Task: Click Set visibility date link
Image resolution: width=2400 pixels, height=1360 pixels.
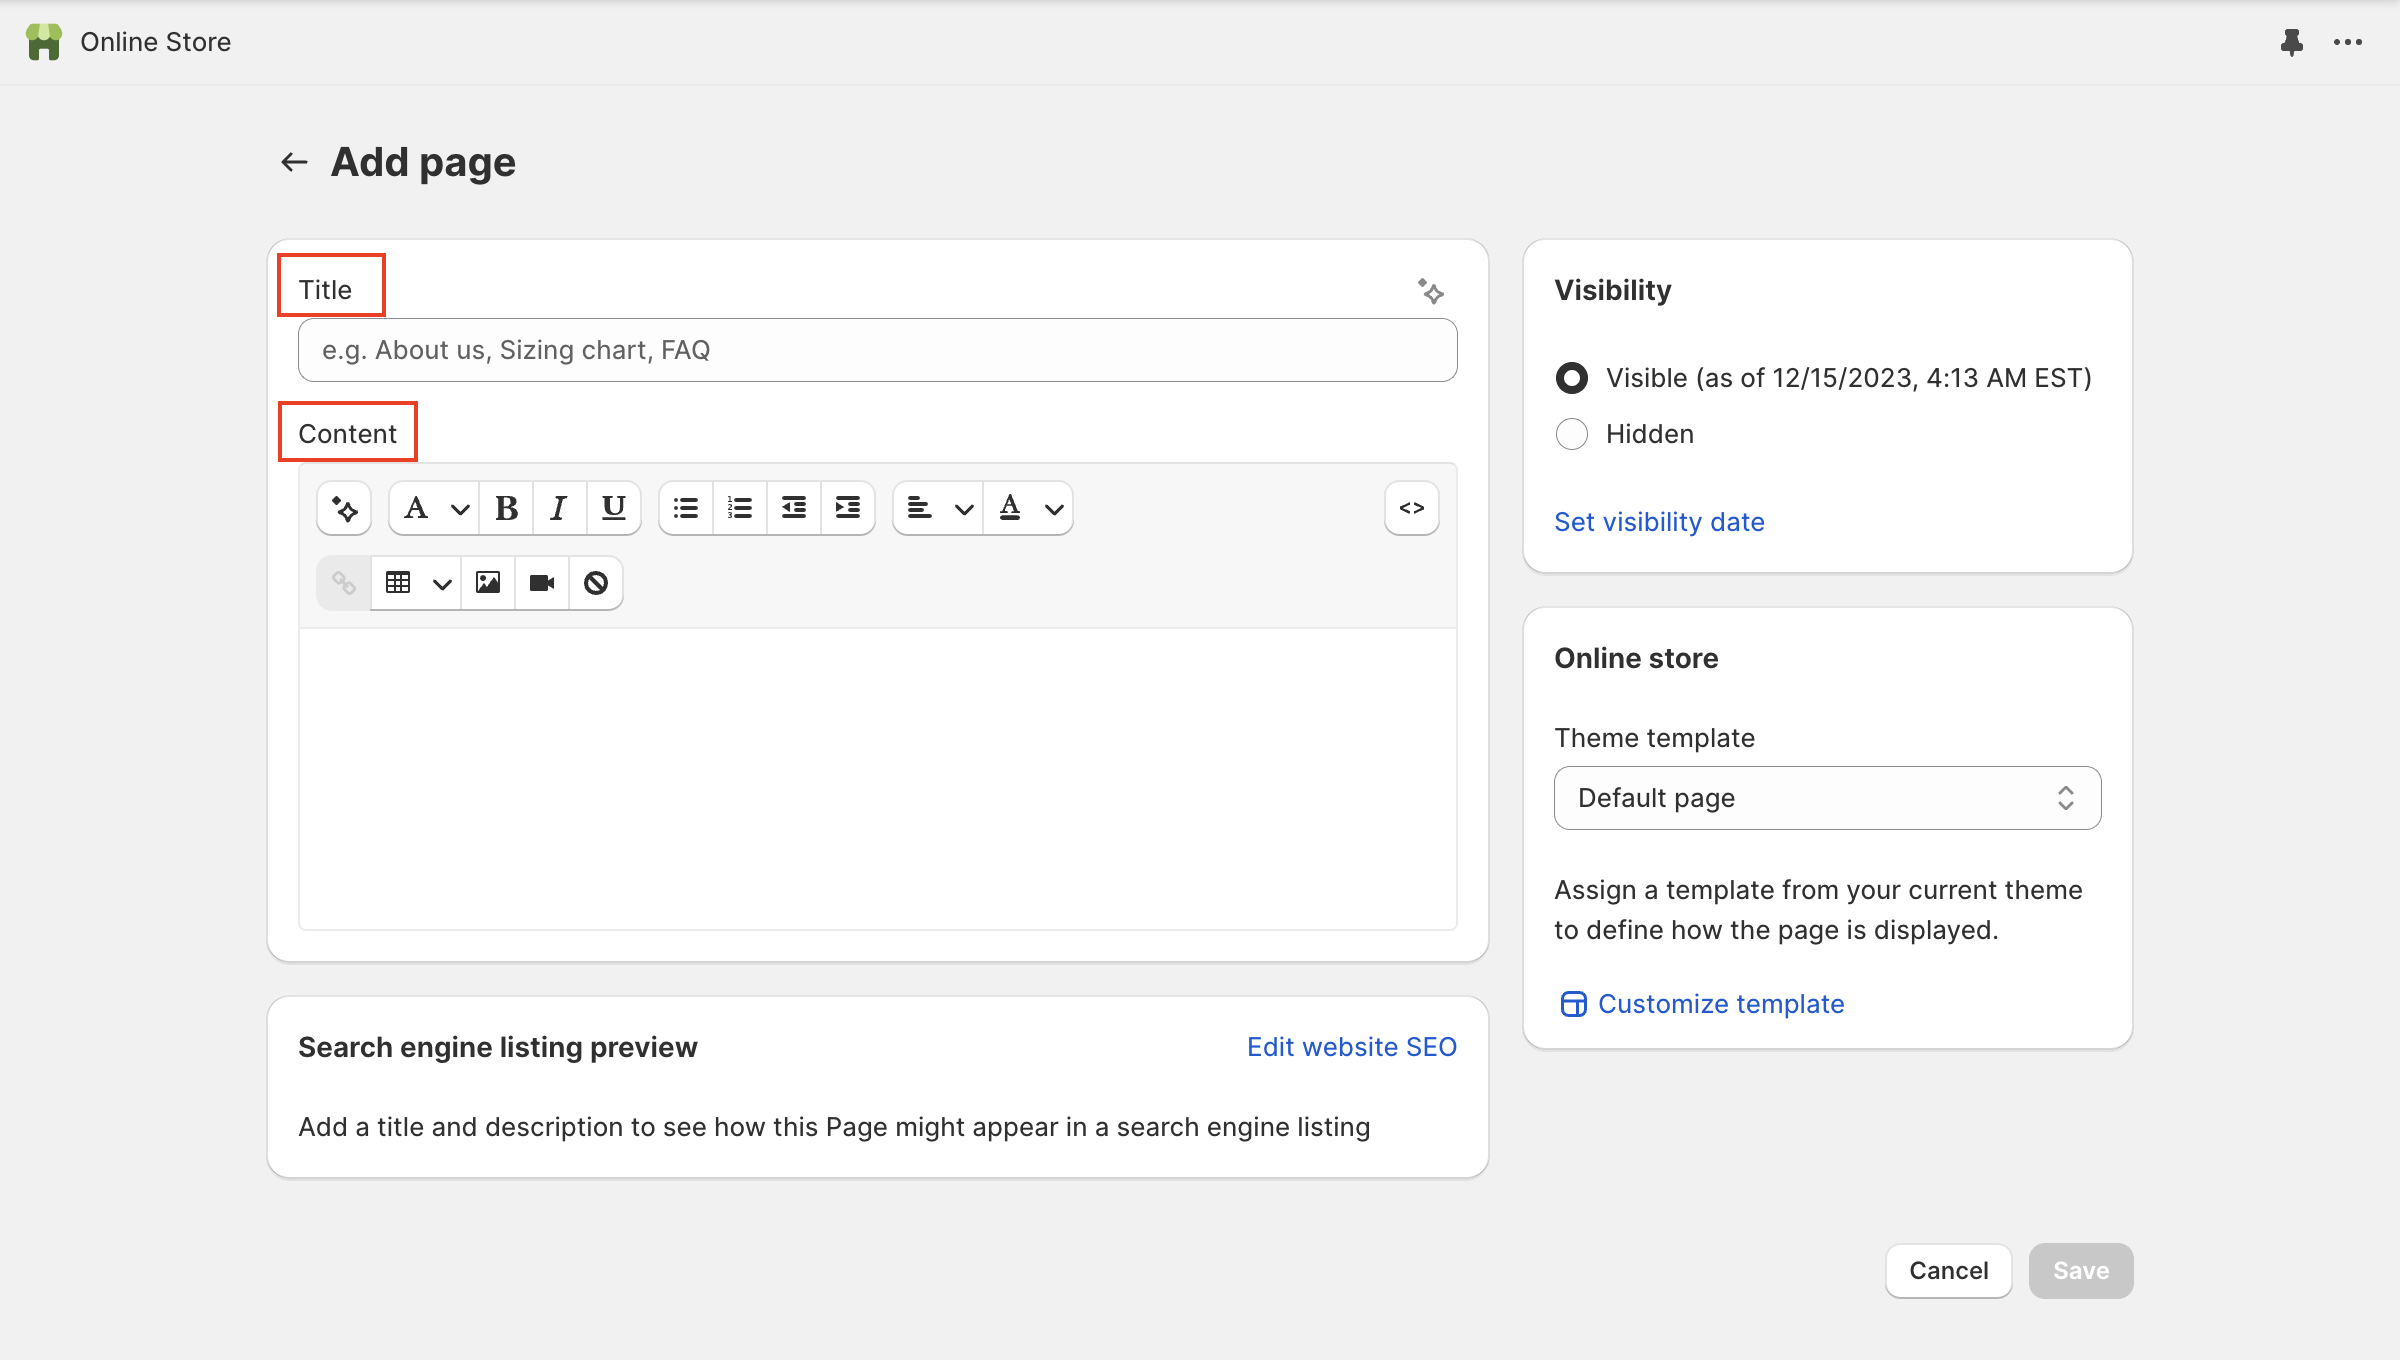Action: (x=1659, y=522)
